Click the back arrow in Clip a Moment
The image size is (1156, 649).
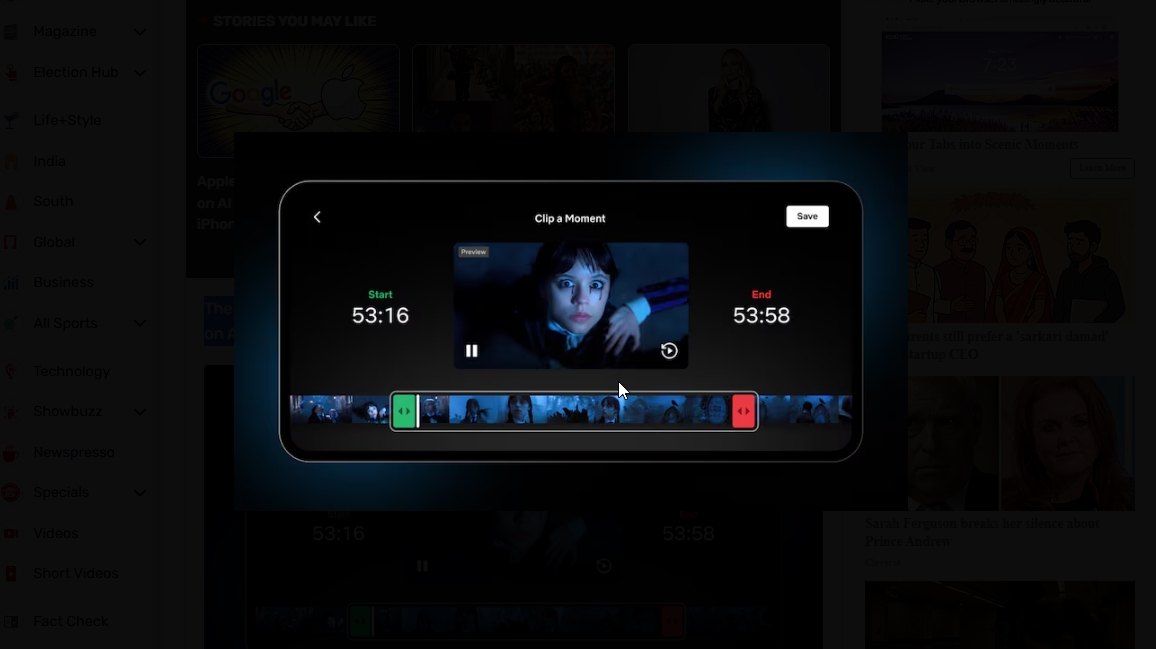tap(317, 217)
